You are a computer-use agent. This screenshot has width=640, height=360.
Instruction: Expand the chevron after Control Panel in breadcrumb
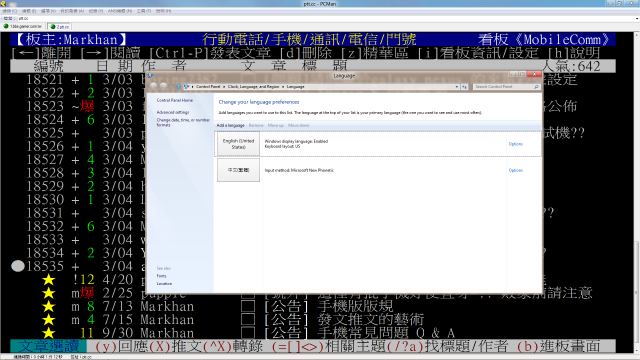(224, 87)
